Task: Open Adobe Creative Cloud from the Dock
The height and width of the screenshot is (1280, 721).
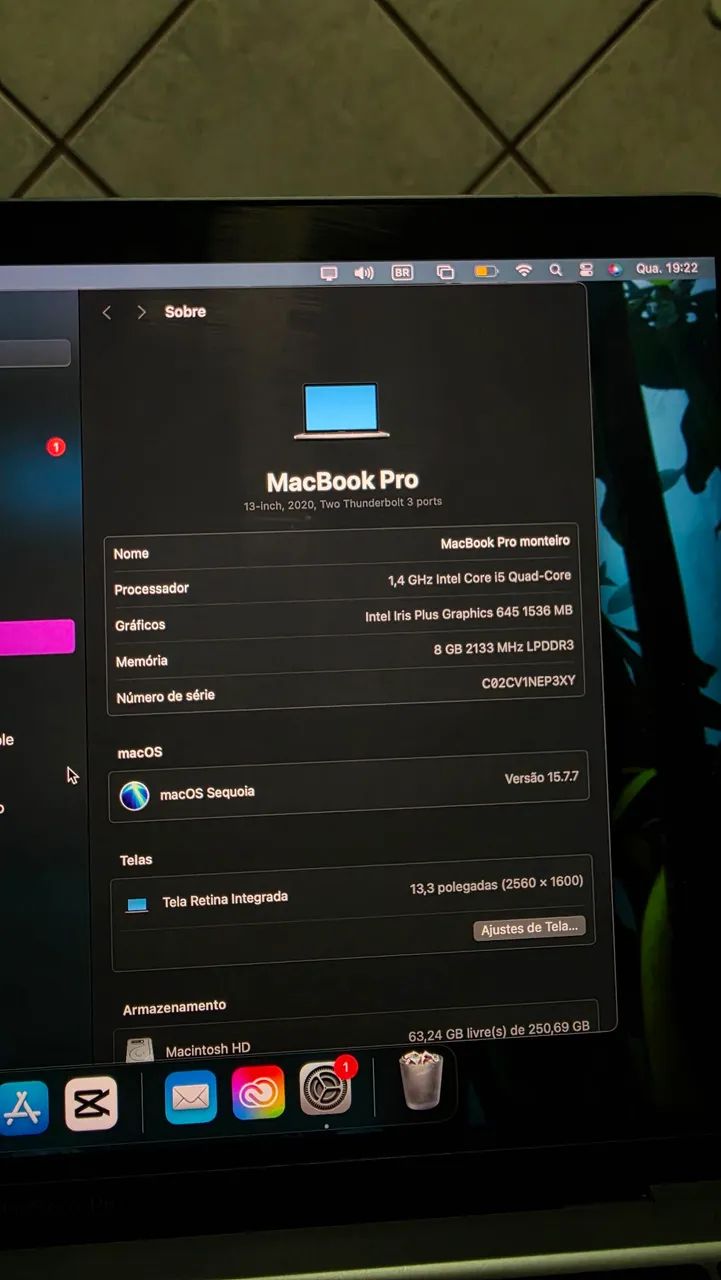Action: (x=258, y=1093)
